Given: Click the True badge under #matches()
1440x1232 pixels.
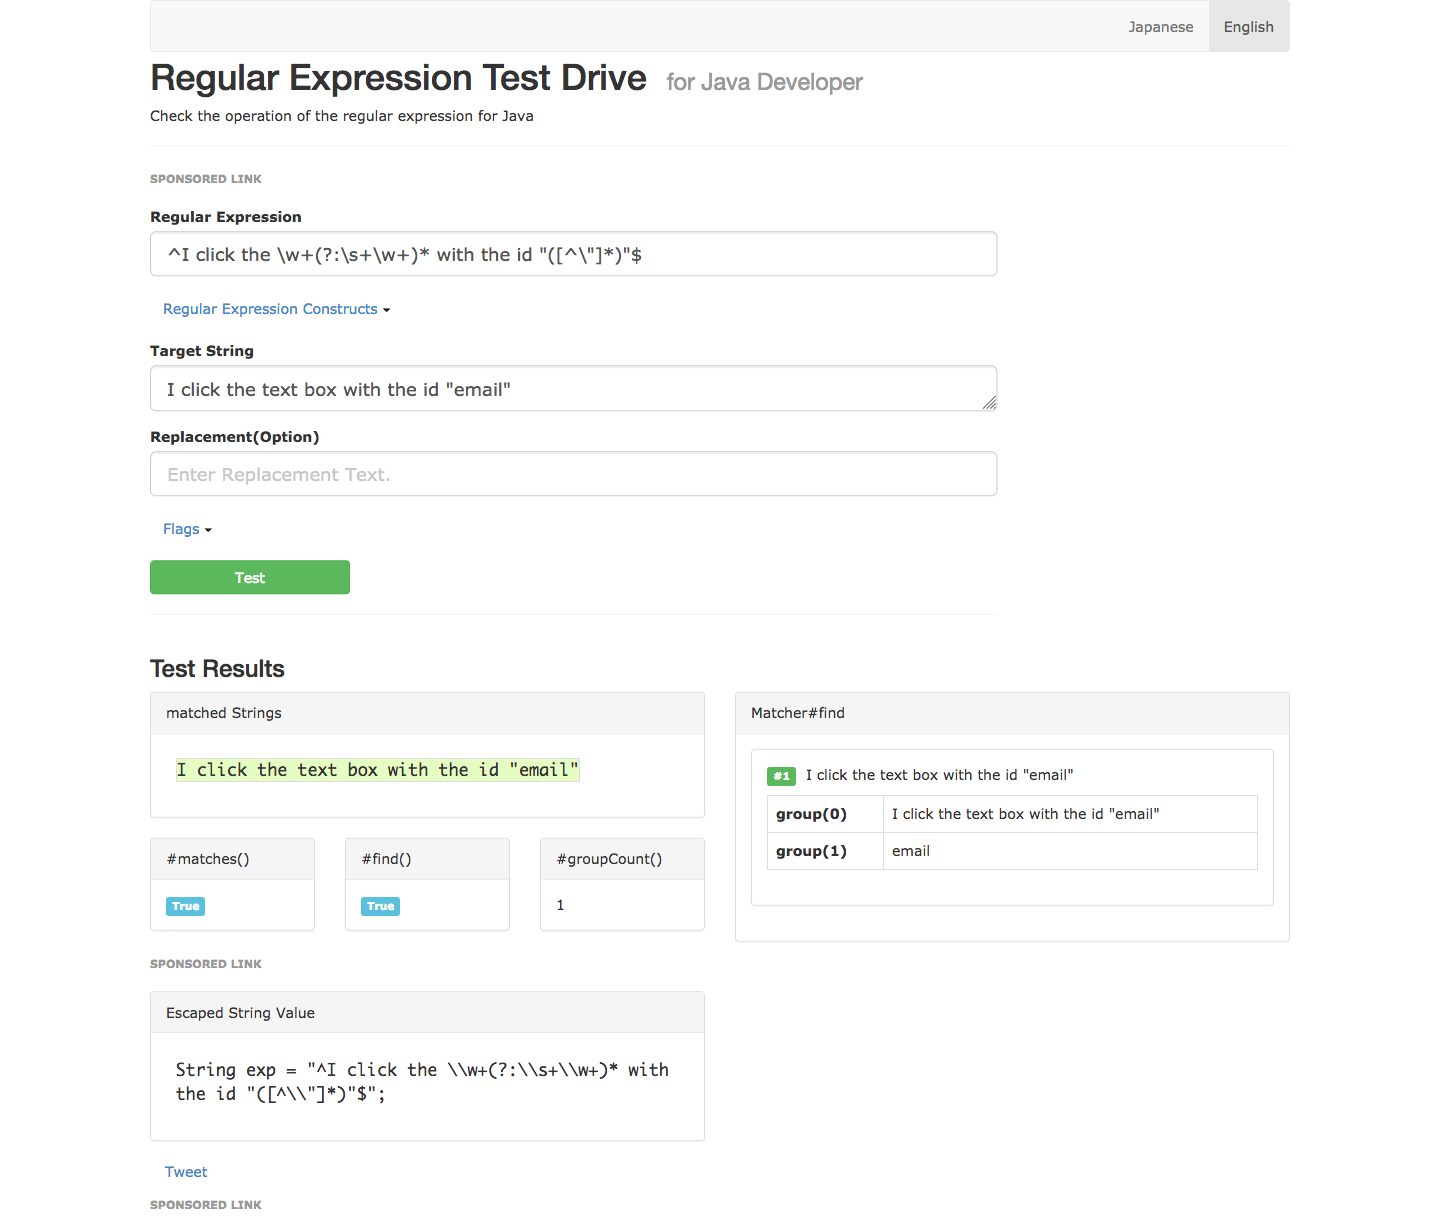Looking at the screenshot, I should tap(185, 906).
